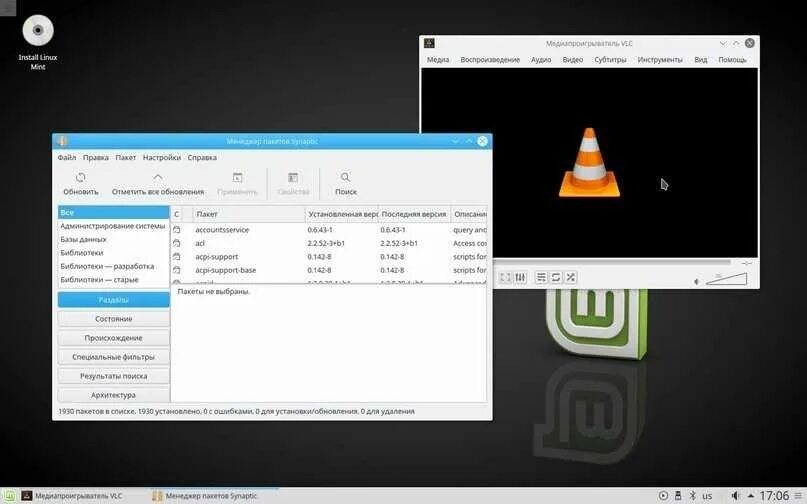Viewport: 807px width, 504px height.
Task: Click Отметить все обновления toolbar button
Action: [158, 184]
